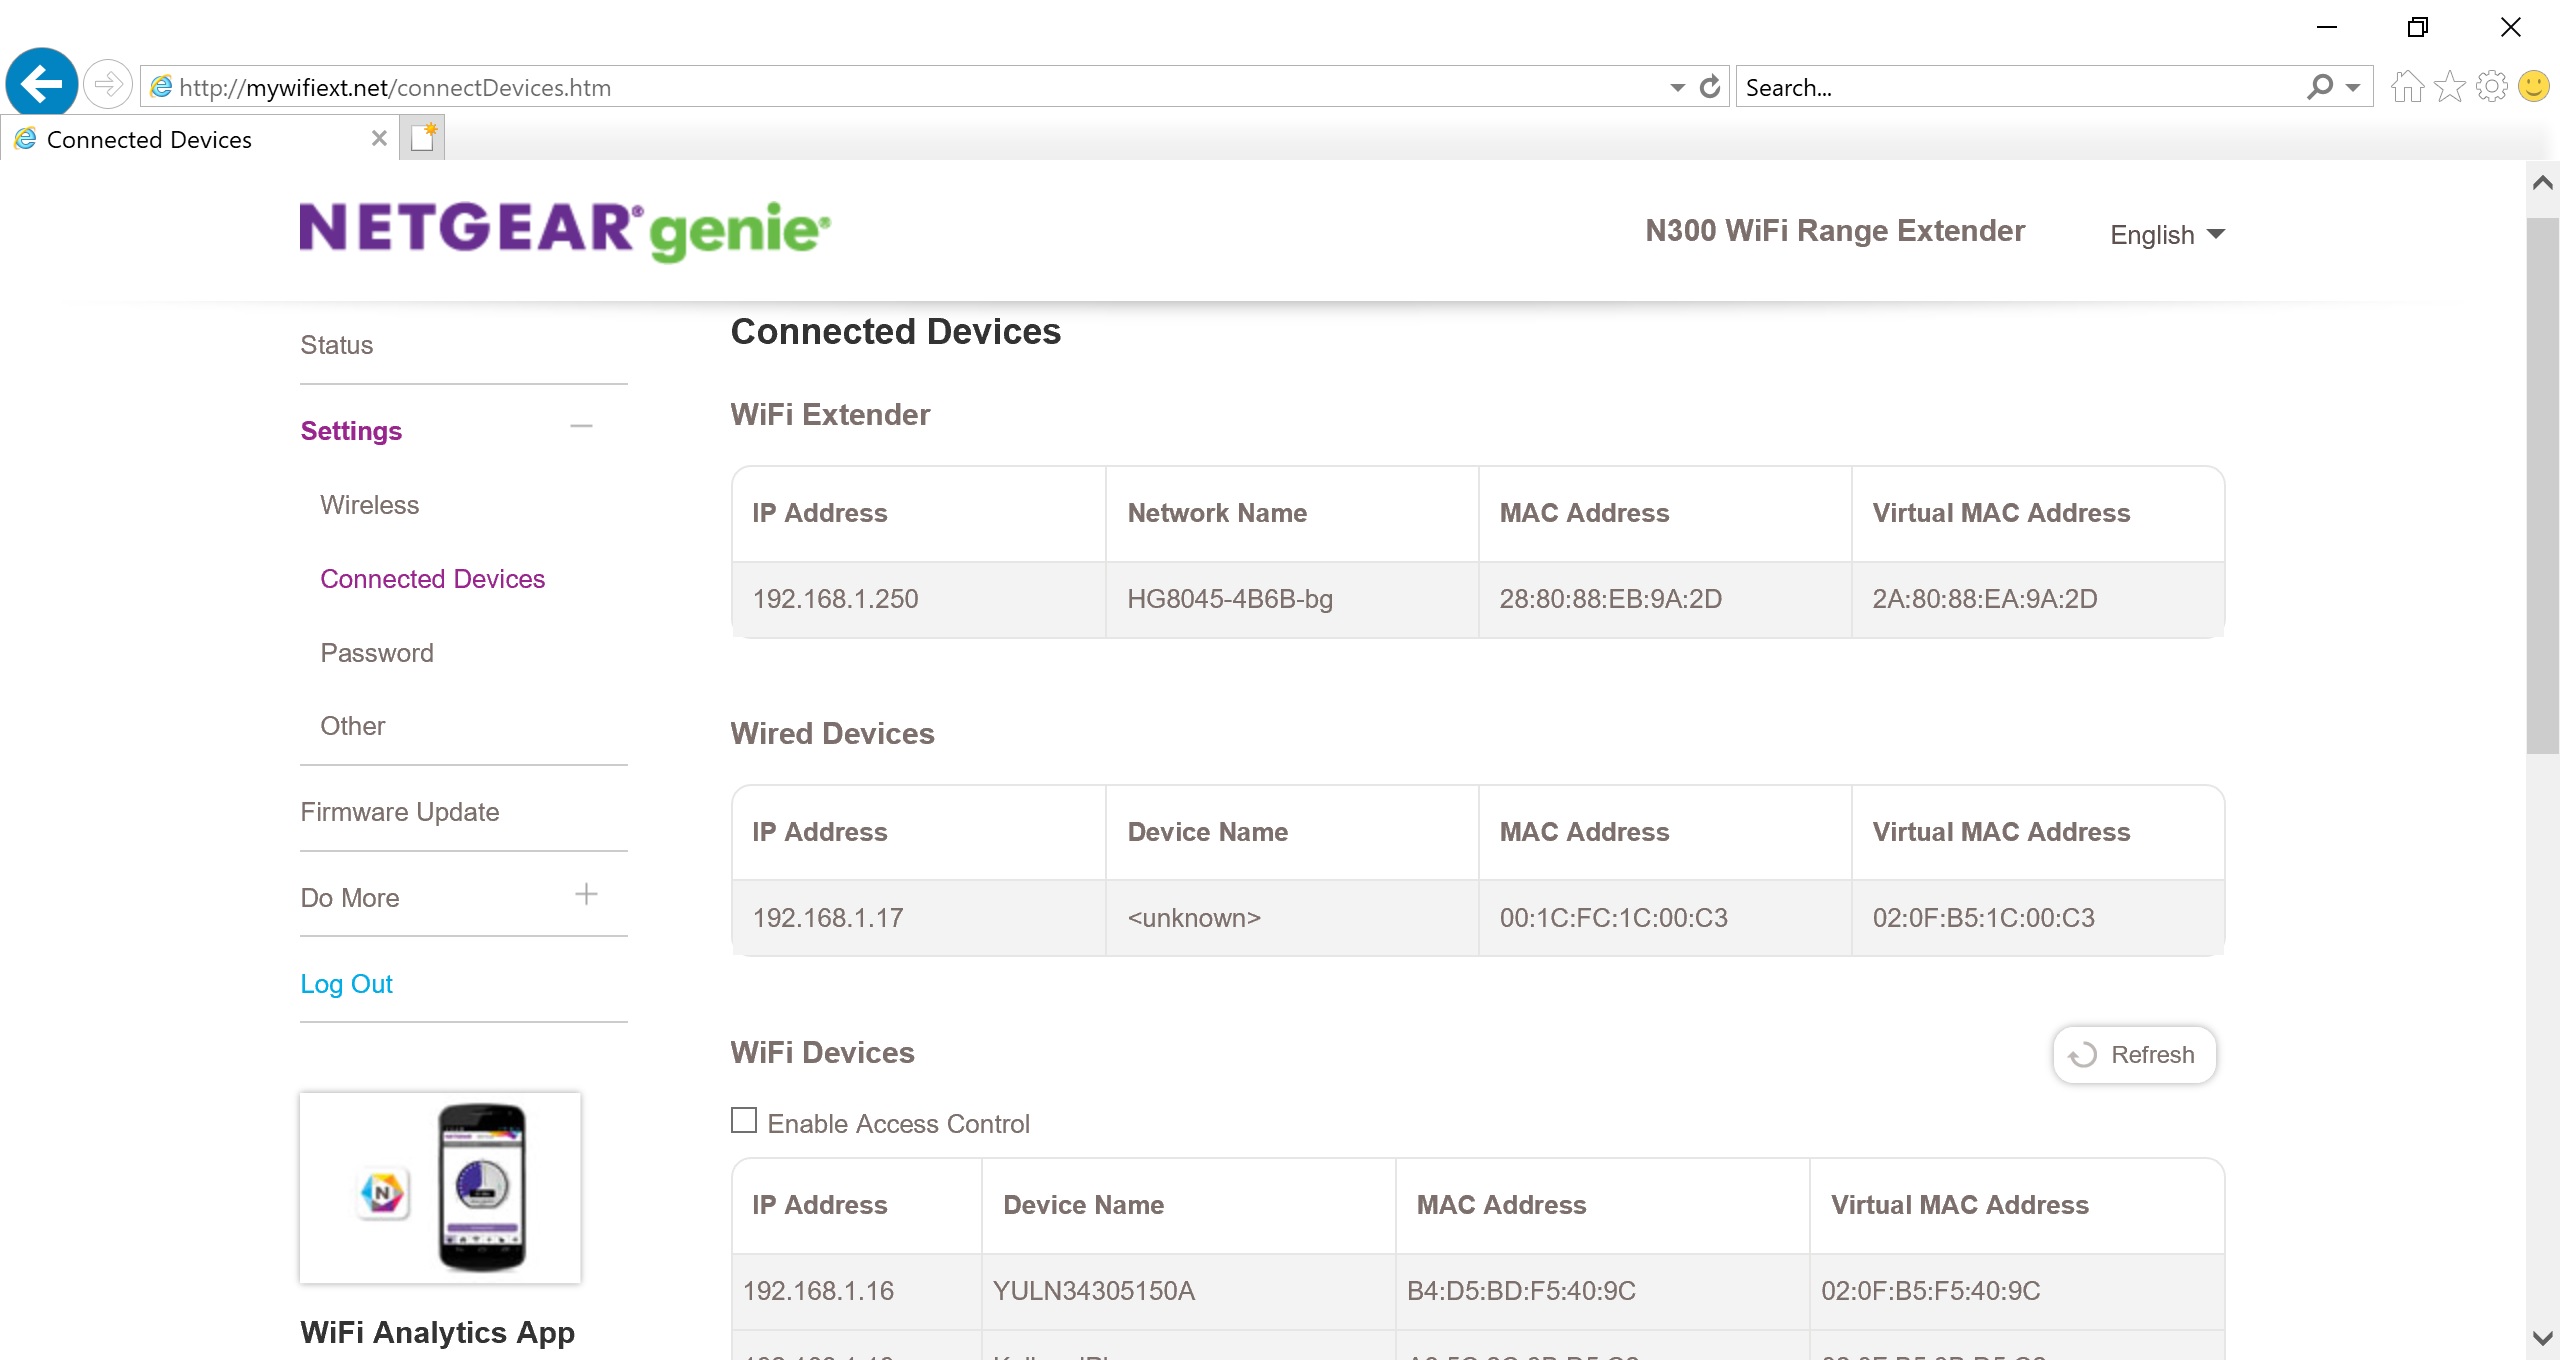Close the Connected Devices tab

[x=379, y=139]
